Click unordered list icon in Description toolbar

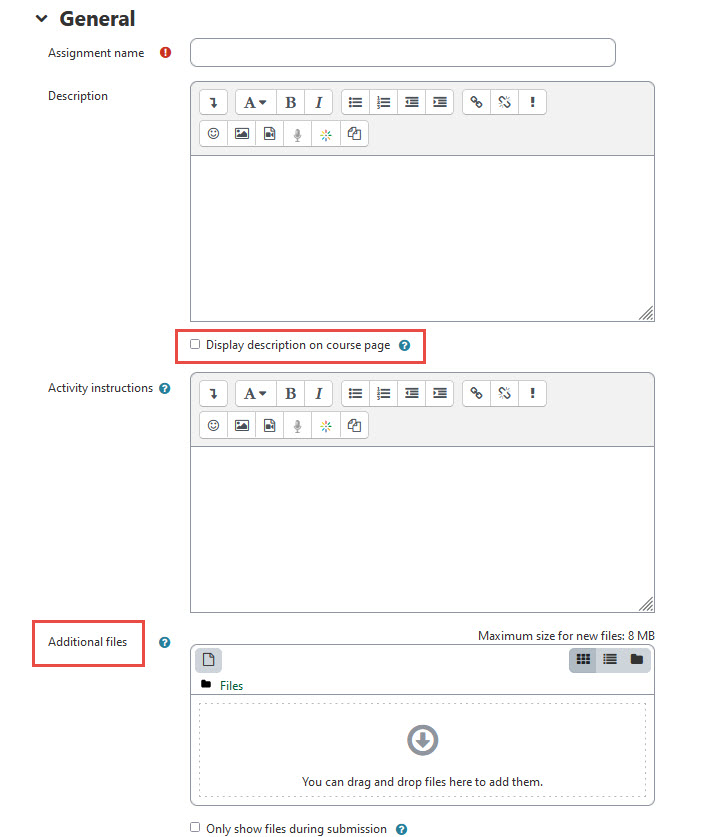pyautogui.click(x=355, y=102)
